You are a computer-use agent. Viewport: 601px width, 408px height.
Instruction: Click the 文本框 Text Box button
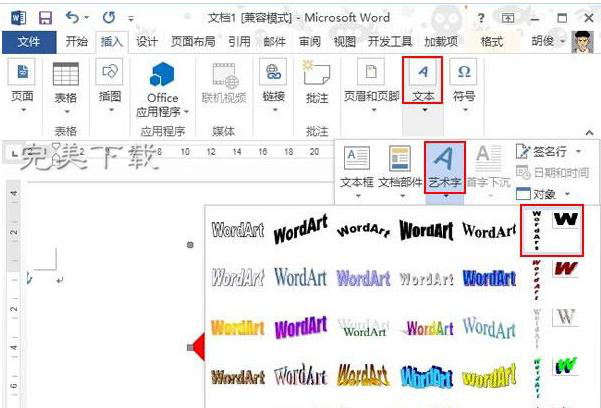[x=357, y=171]
